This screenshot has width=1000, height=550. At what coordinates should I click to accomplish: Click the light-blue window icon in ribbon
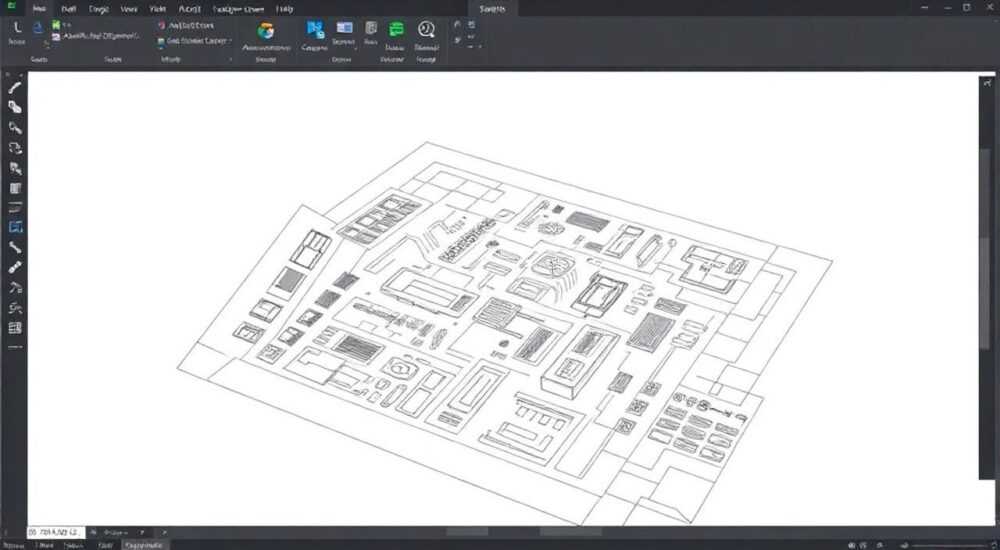[x=344, y=27]
